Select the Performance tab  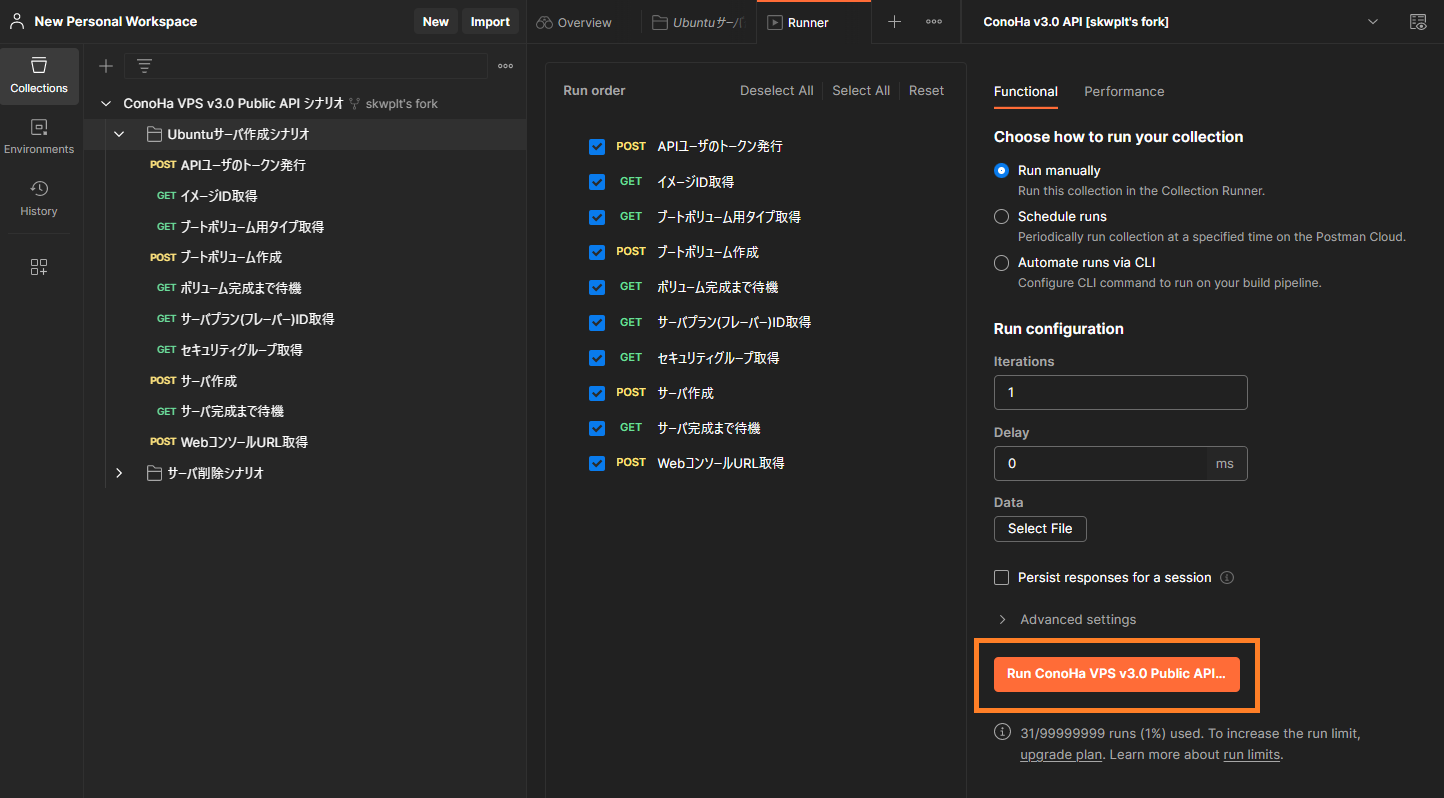tap(1124, 92)
